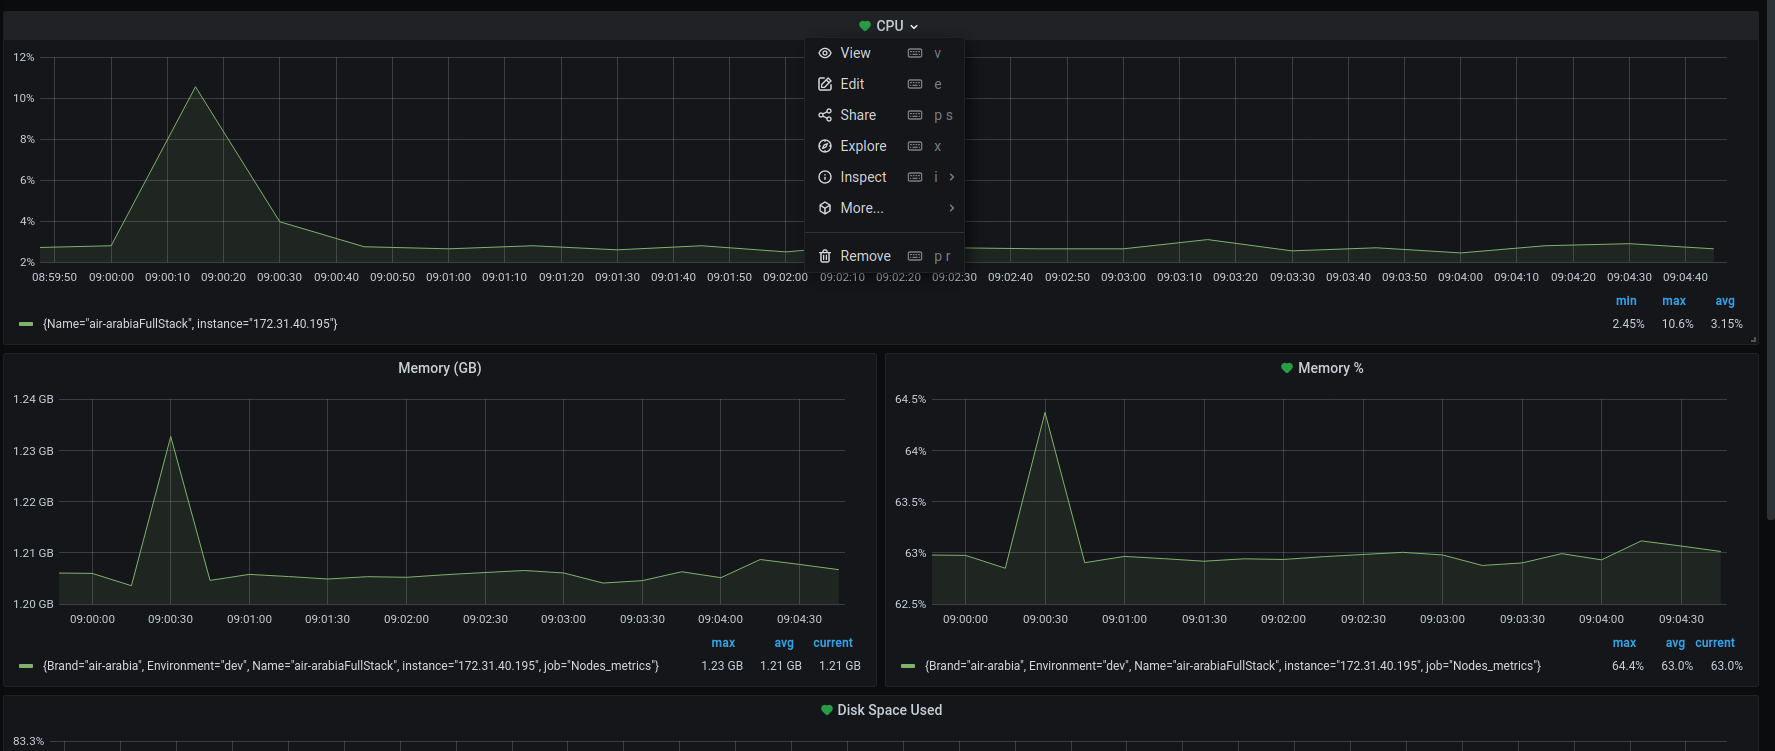This screenshot has height=751, width=1775.
Task: Choose Share from the panel menu
Action: [x=857, y=115]
